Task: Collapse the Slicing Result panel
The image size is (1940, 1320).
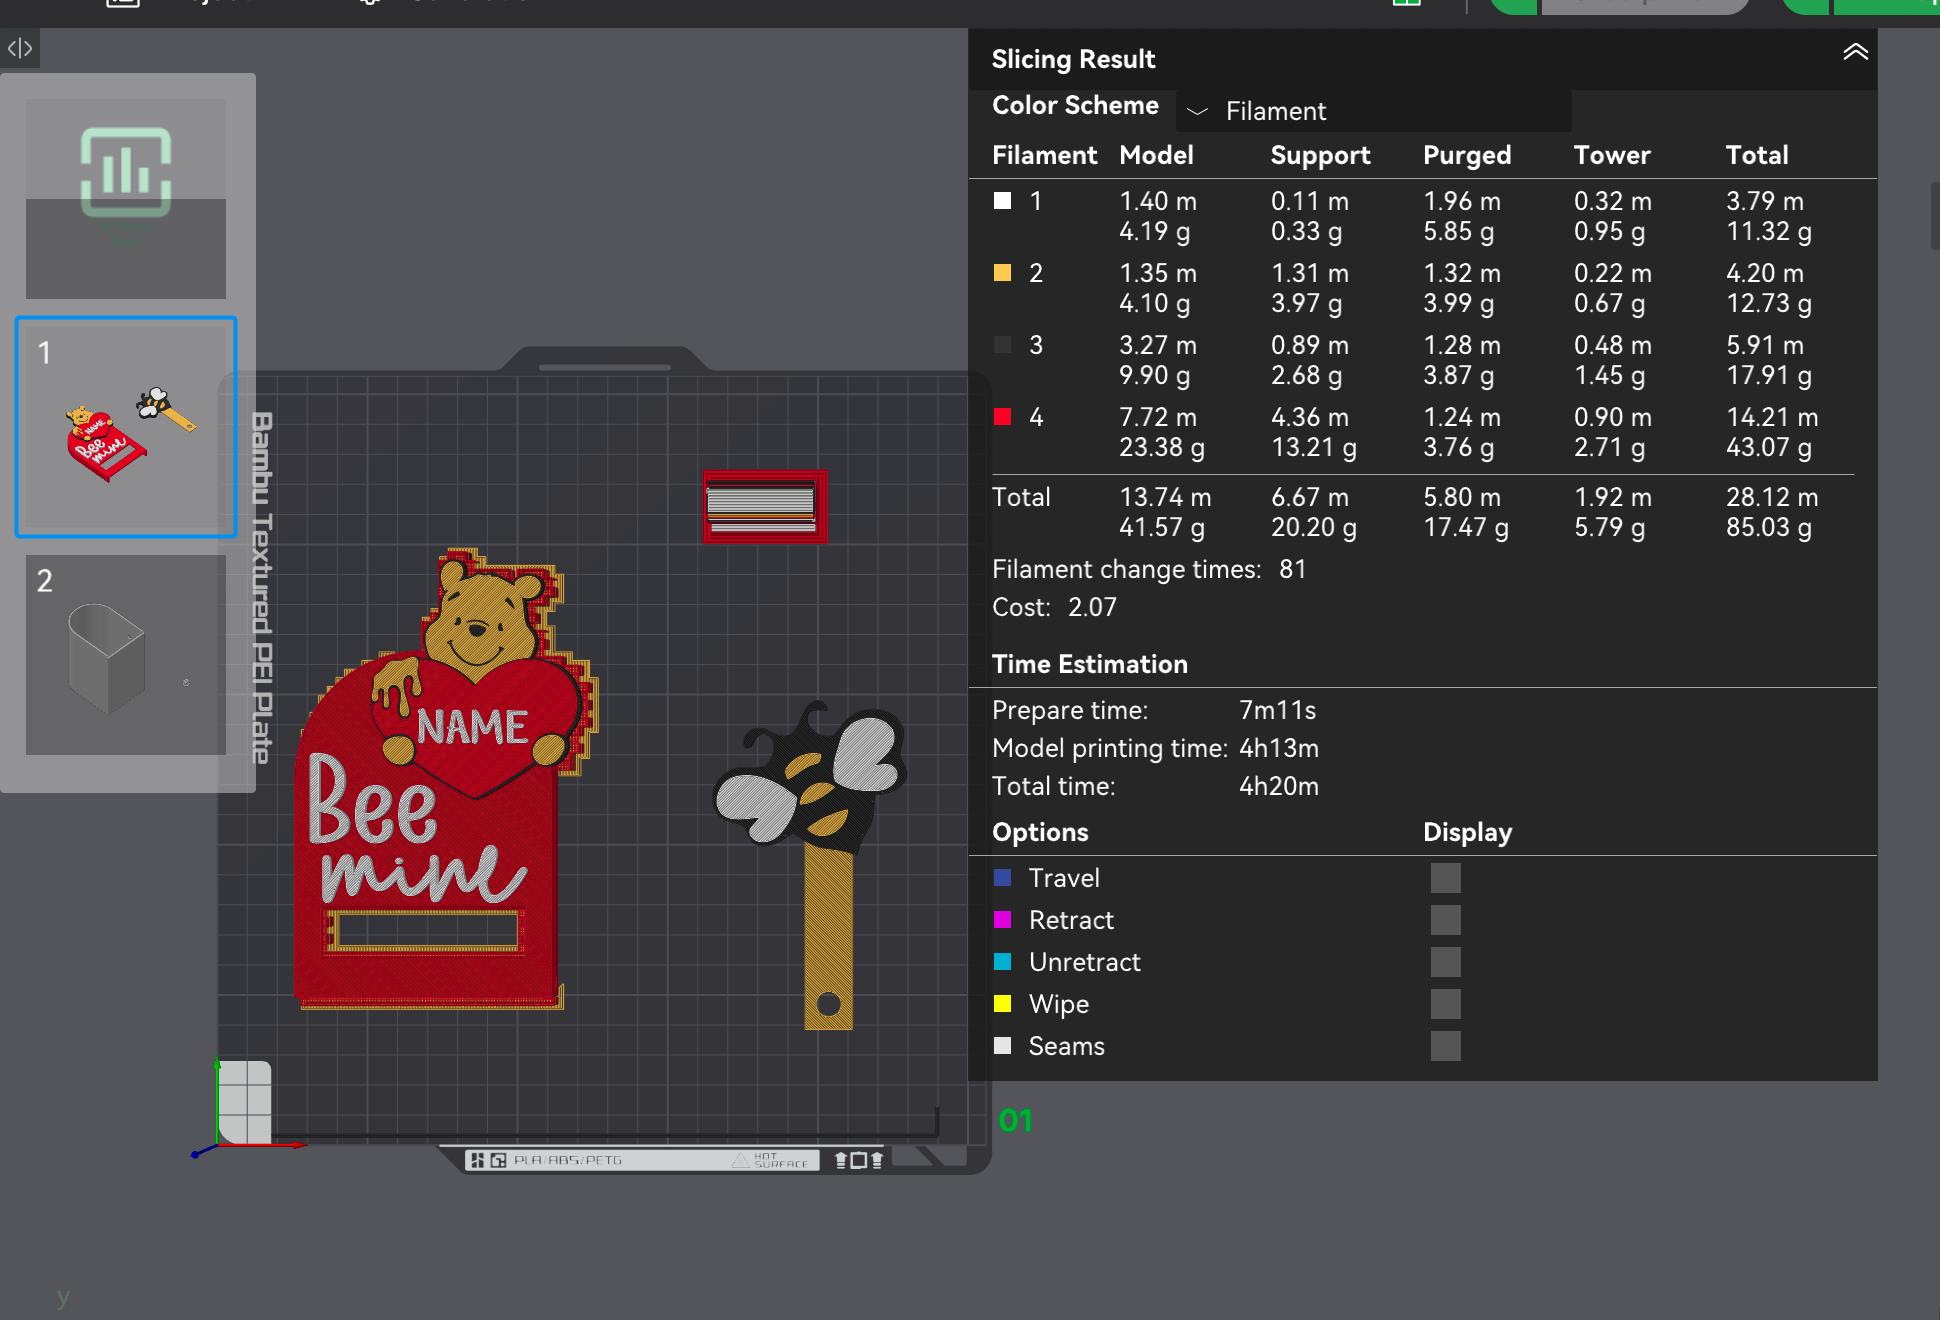Action: tap(1855, 53)
